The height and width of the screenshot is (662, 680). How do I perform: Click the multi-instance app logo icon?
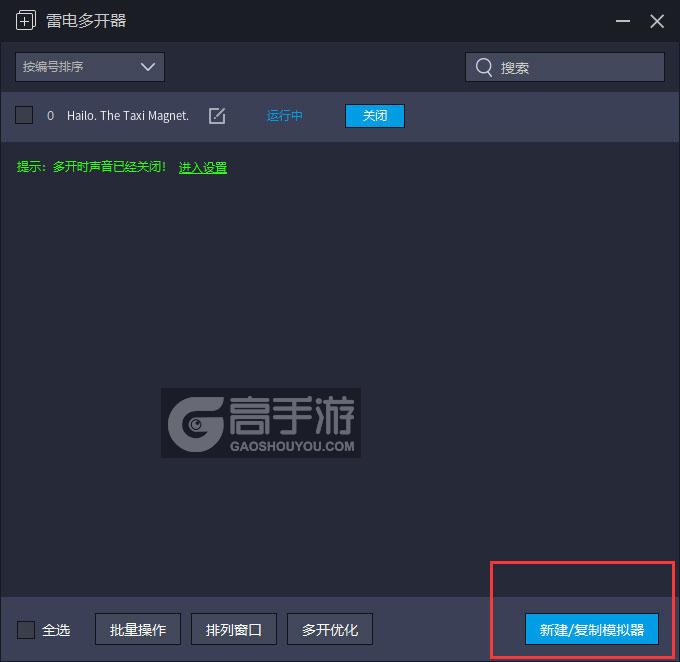pos(26,20)
